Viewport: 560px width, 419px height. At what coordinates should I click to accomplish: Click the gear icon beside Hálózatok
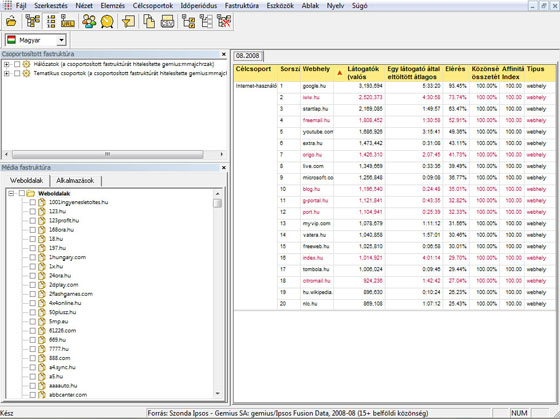coord(26,64)
